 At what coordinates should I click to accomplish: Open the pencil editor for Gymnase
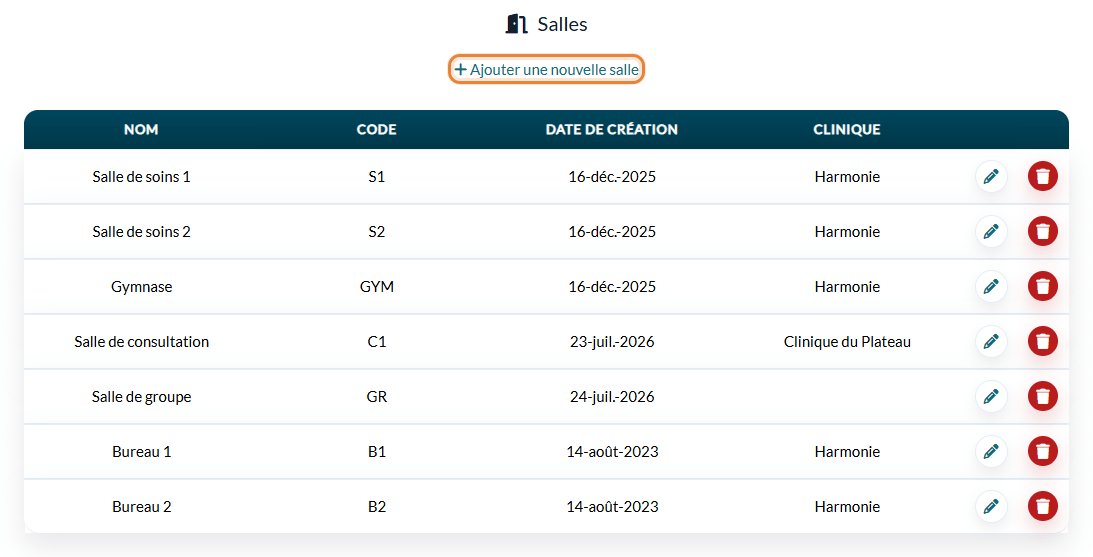pos(991,287)
